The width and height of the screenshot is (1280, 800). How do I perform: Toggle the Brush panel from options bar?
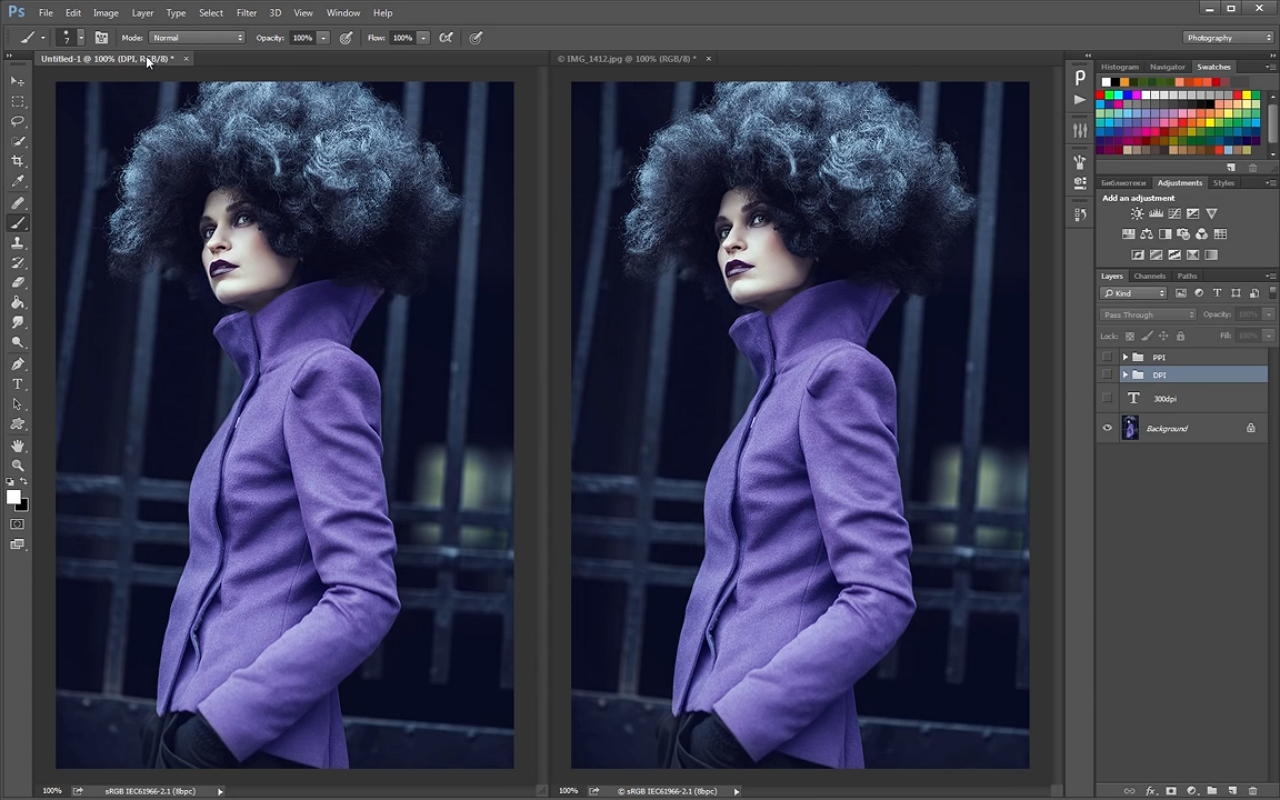(101, 38)
